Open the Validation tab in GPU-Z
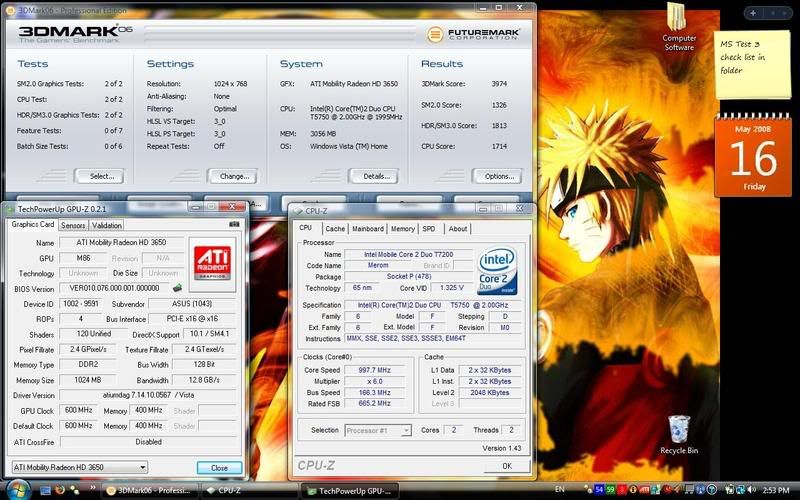The image size is (800, 500). click(x=107, y=225)
